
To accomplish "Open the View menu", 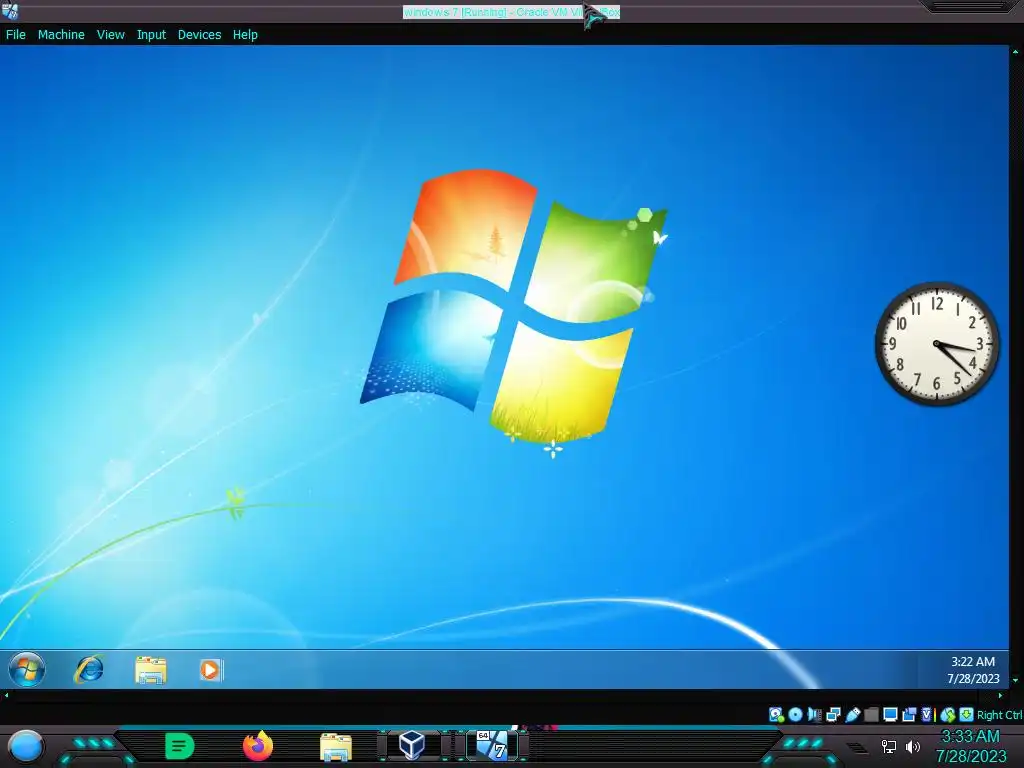I will pos(110,35).
